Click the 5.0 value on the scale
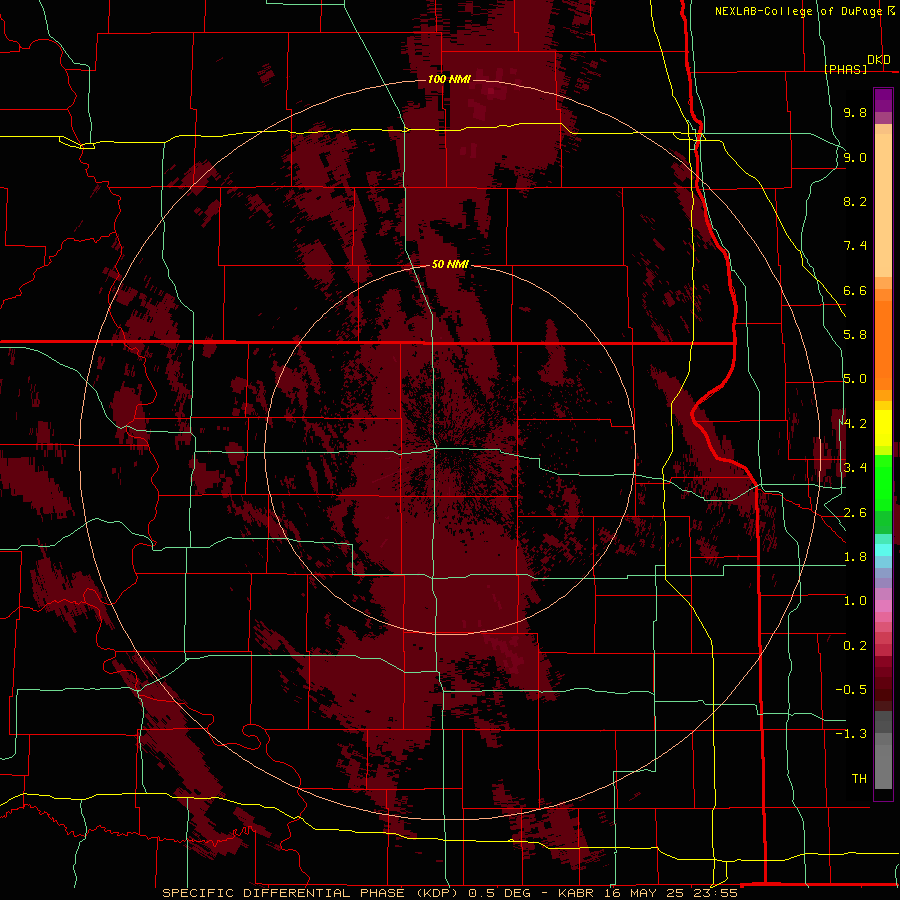Screen dimensions: 900x900 [x=855, y=379]
